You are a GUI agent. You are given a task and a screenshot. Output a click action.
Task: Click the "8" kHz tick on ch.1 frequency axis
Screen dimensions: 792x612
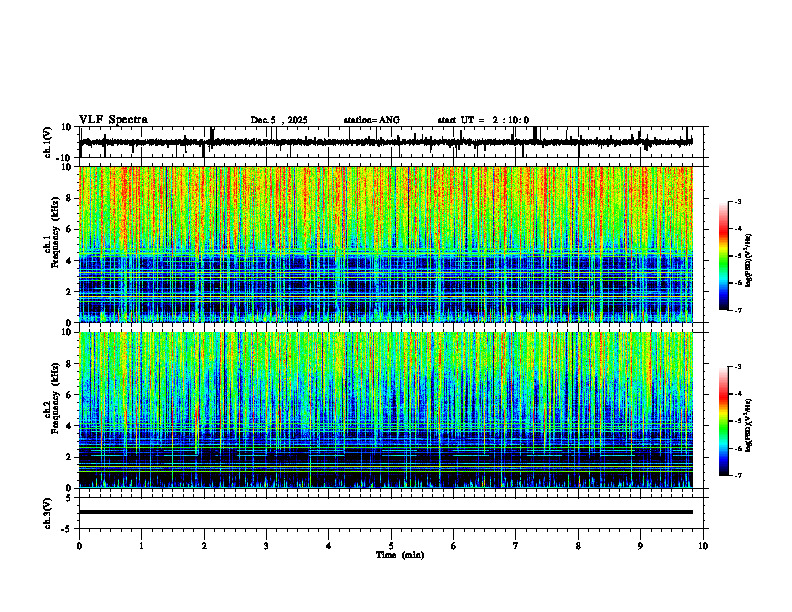pos(70,198)
